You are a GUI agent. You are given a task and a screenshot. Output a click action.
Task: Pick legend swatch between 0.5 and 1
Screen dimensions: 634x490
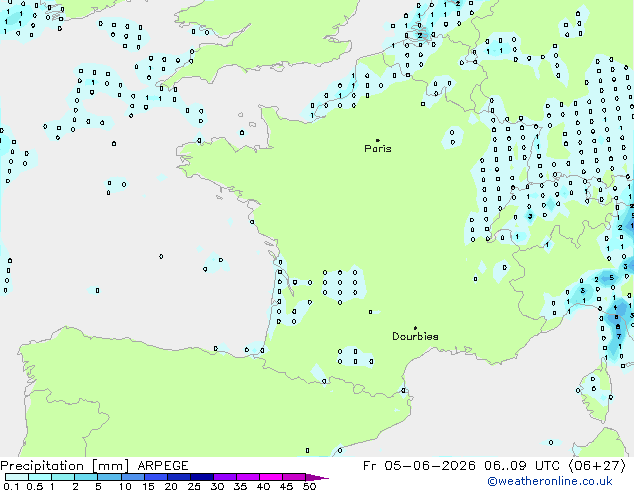pos(40,477)
